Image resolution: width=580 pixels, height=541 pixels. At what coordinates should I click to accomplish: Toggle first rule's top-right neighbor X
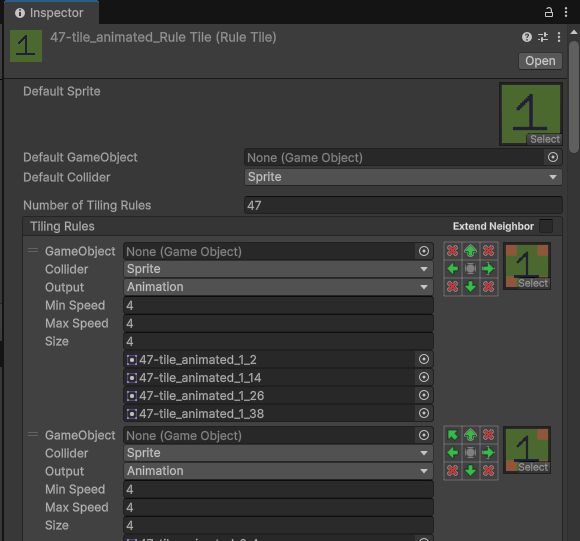[489, 251]
